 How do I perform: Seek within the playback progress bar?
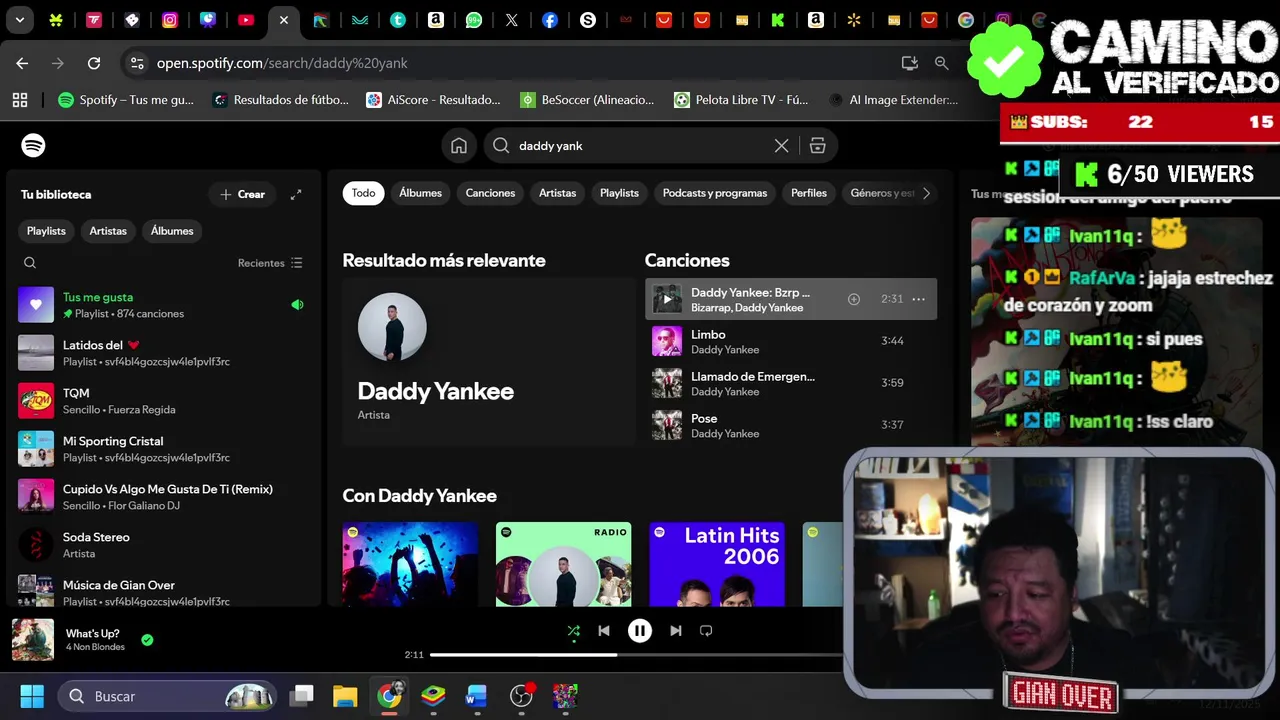pyautogui.click(x=637, y=655)
